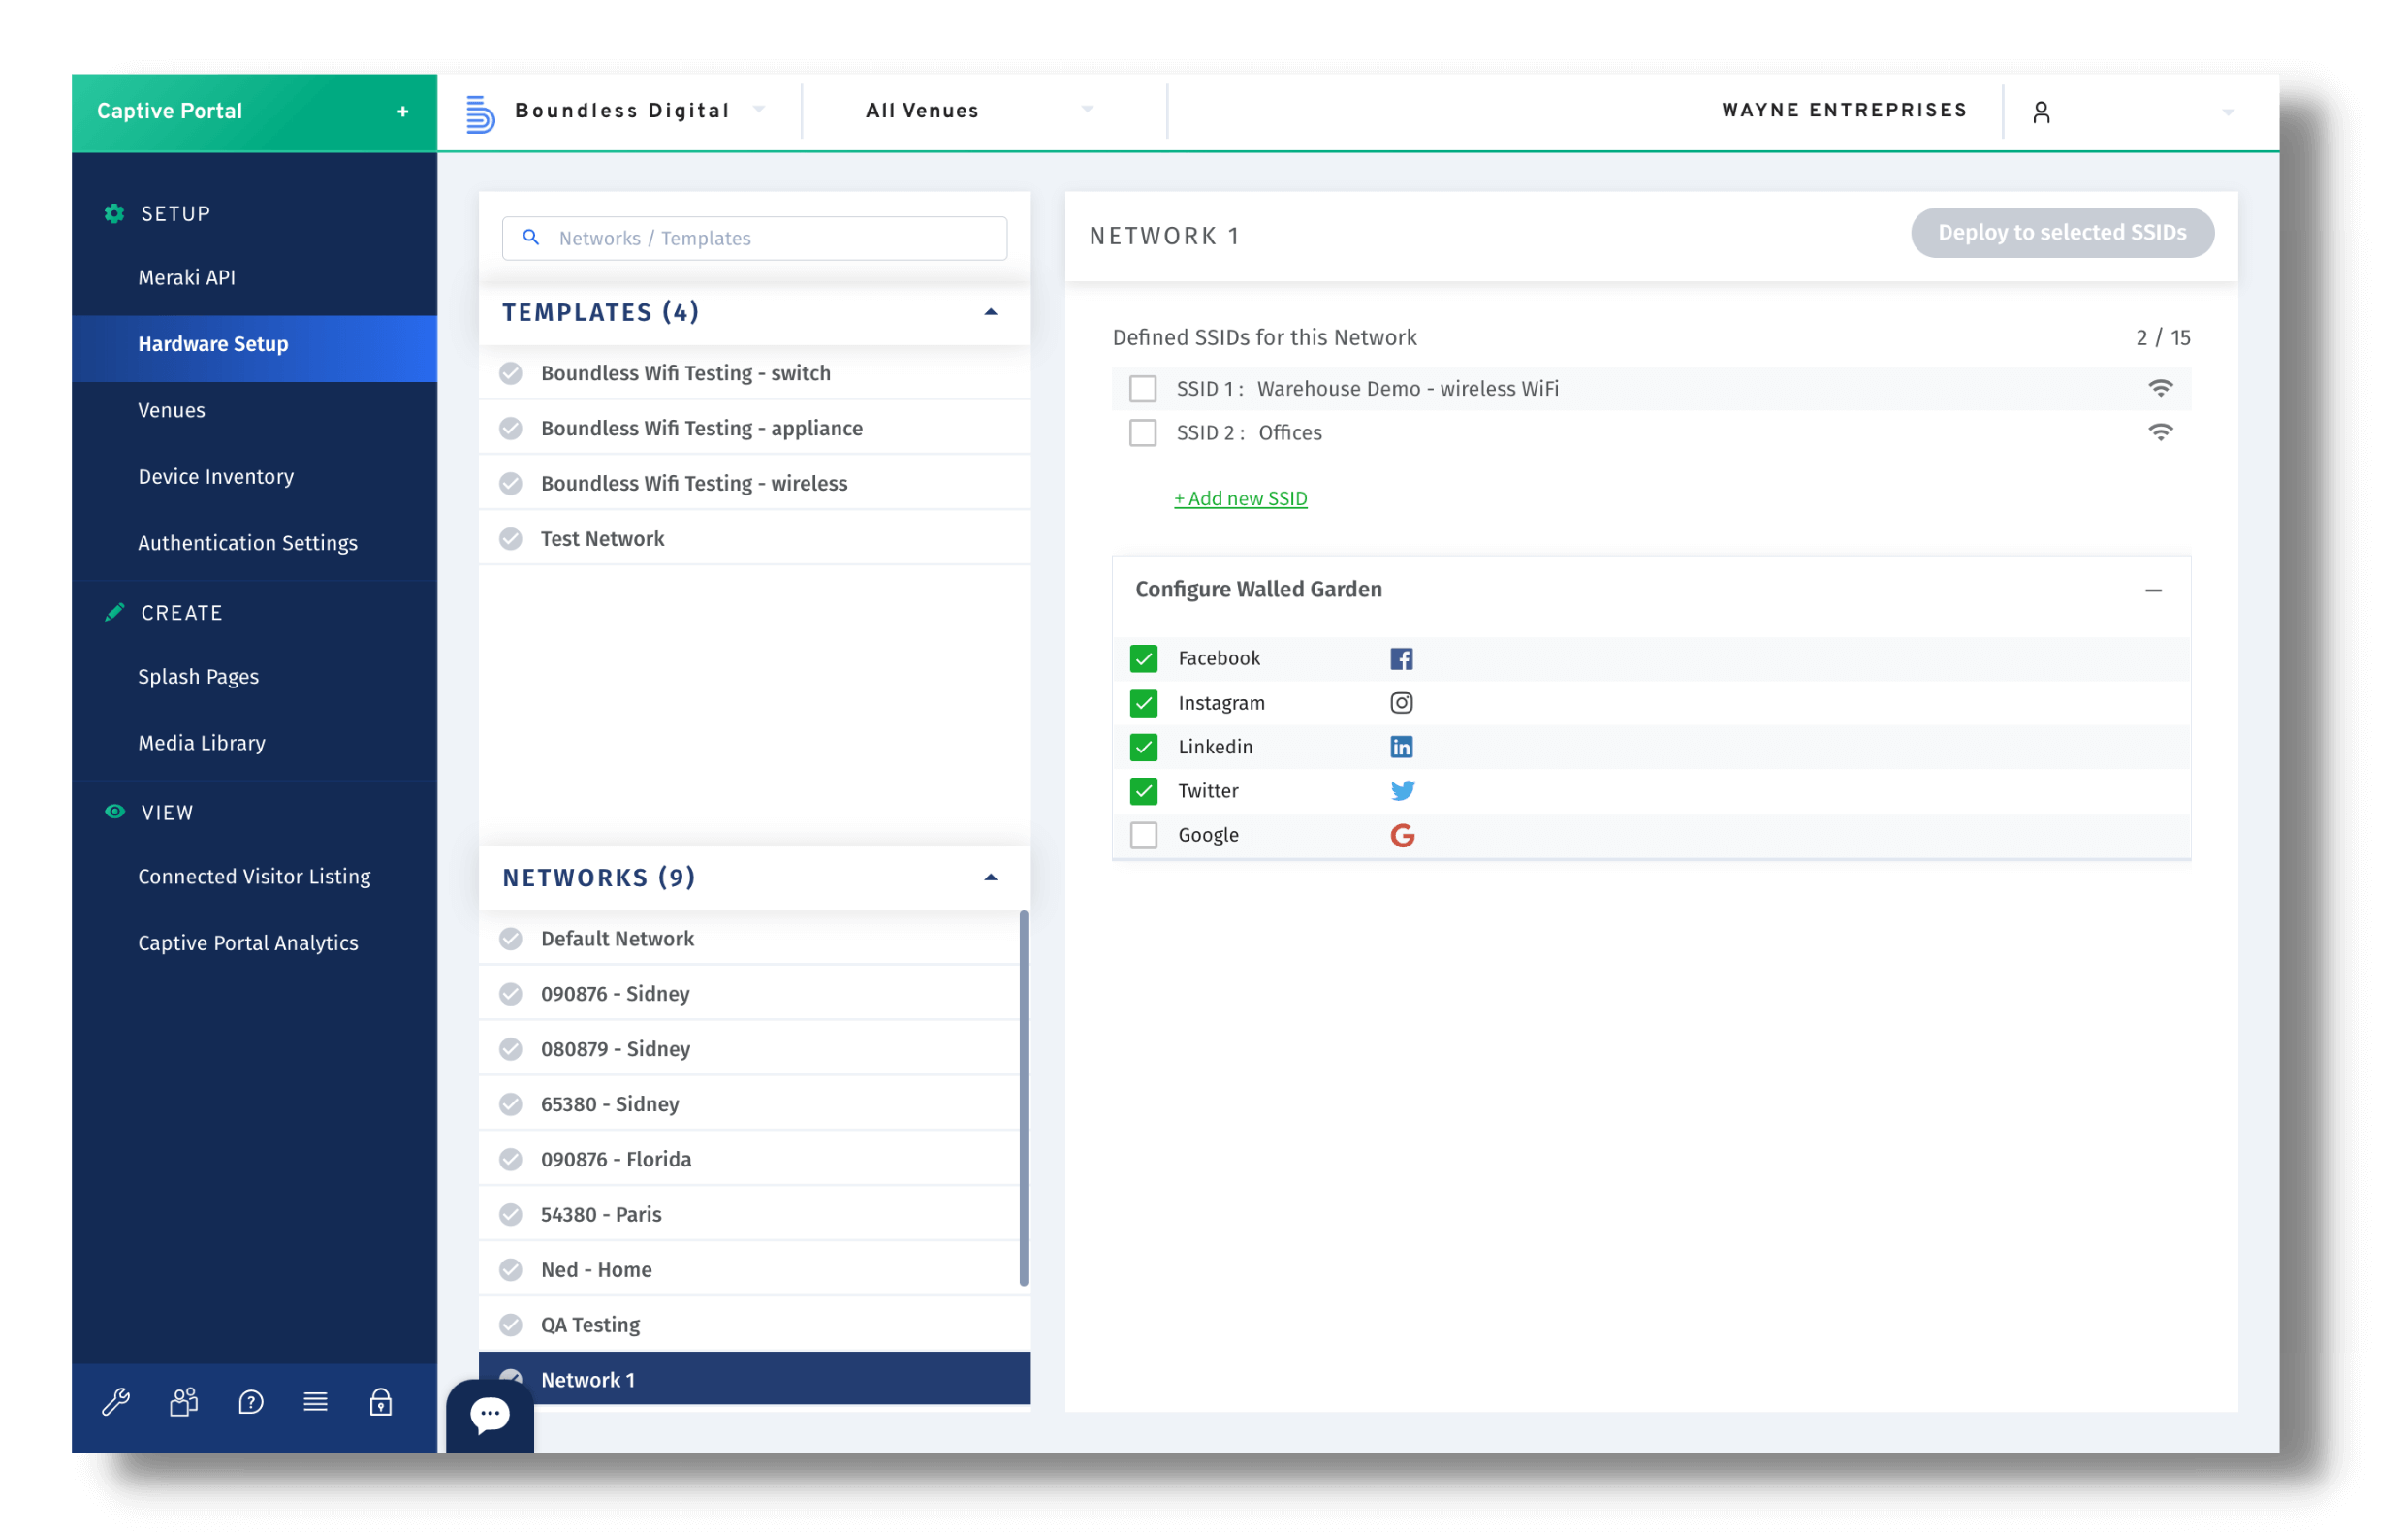Viewport: 2408px width, 1533px height.
Task: Click the user profile icon in top bar
Action: [2042, 111]
